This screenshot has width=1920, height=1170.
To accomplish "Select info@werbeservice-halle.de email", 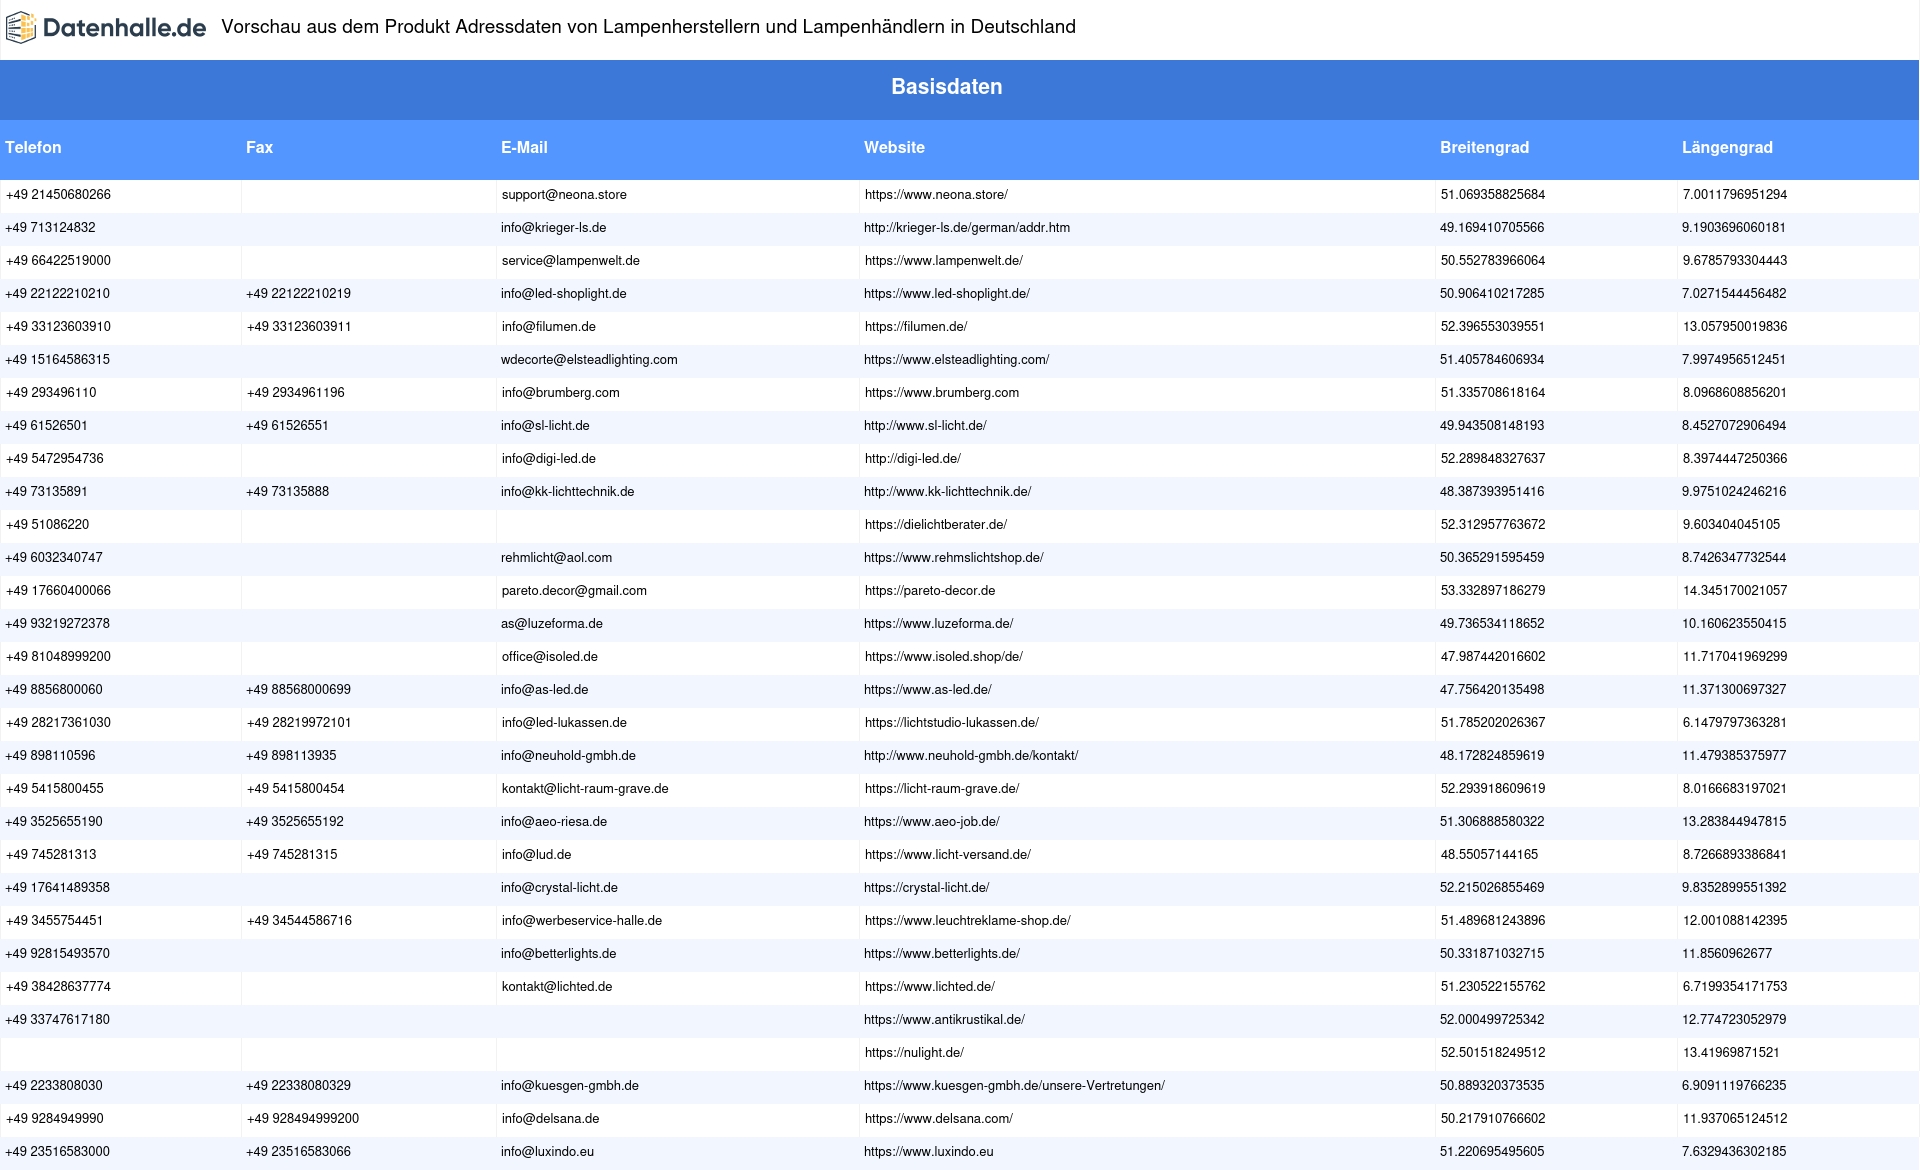I will (x=582, y=921).
